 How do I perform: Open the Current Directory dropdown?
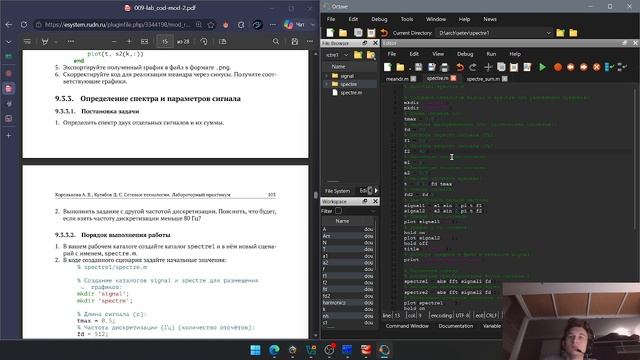(548, 33)
